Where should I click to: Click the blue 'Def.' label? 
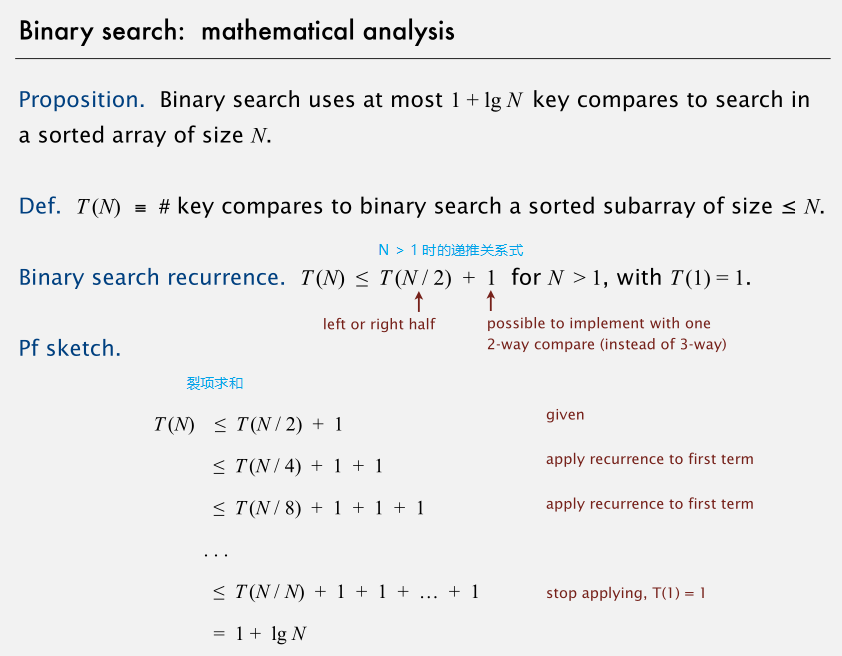(40, 206)
